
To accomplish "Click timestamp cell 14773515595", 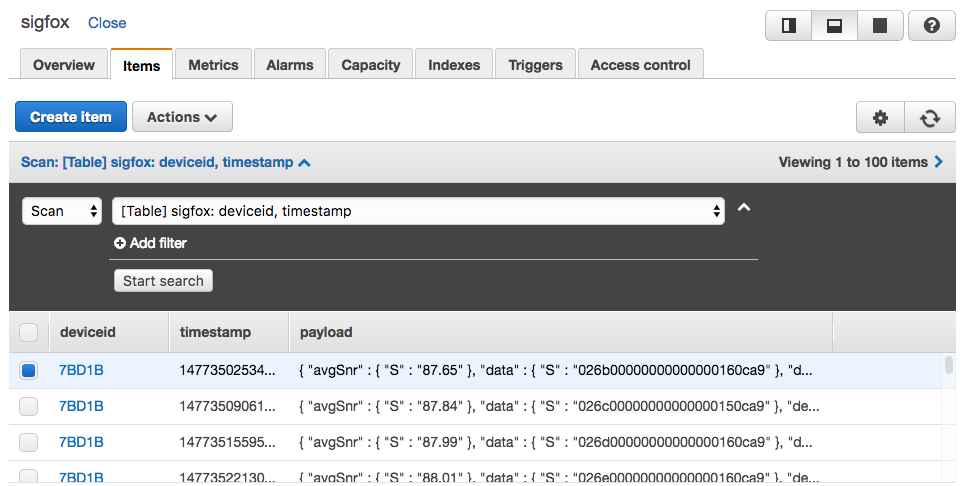I will click(x=227, y=442).
